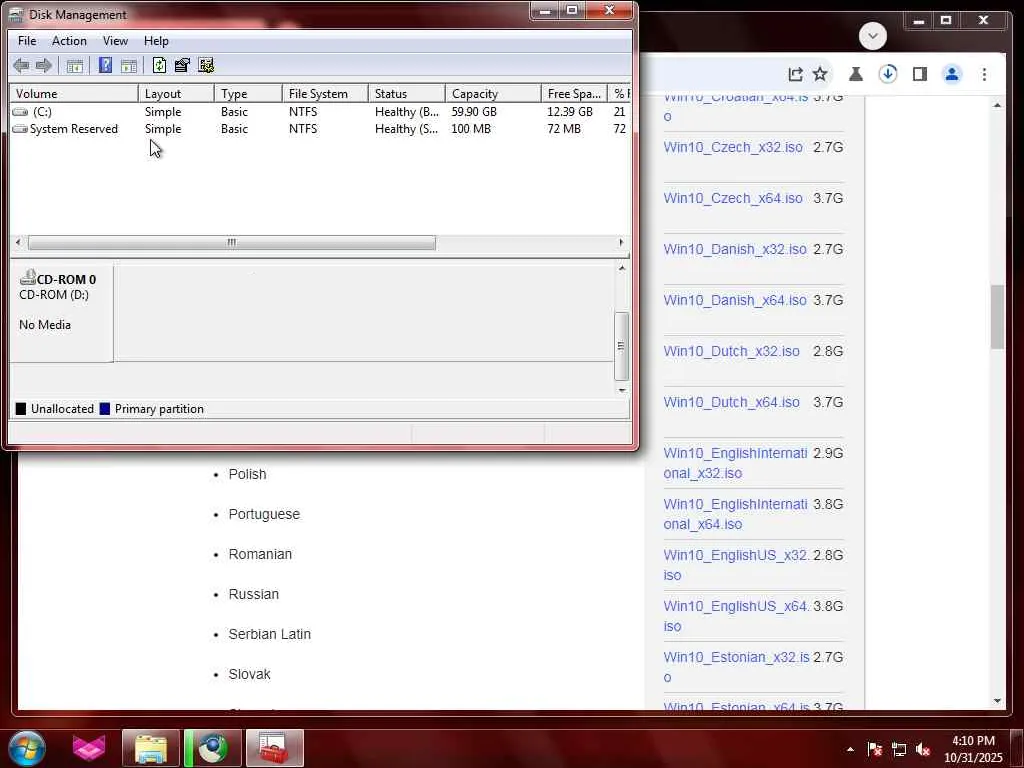The width and height of the screenshot is (1024, 768).
Task: Open the Action Center flag tray icon
Action: click(874, 750)
